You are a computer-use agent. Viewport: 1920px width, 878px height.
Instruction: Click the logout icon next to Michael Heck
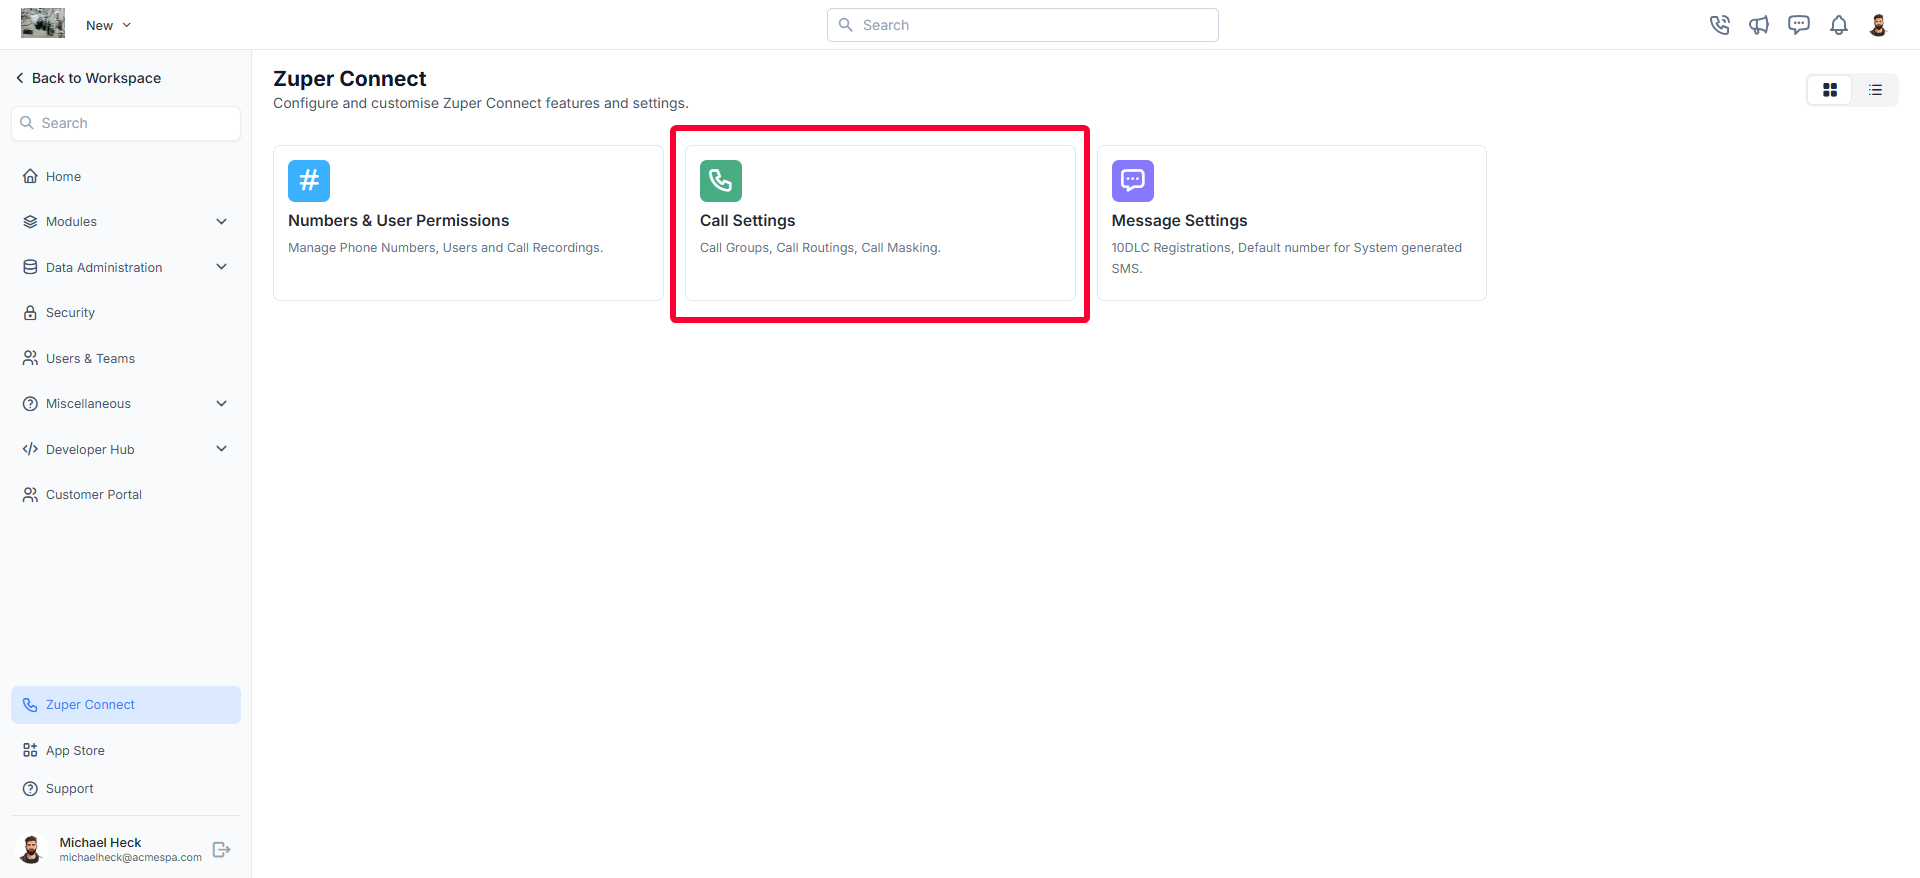point(222,850)
